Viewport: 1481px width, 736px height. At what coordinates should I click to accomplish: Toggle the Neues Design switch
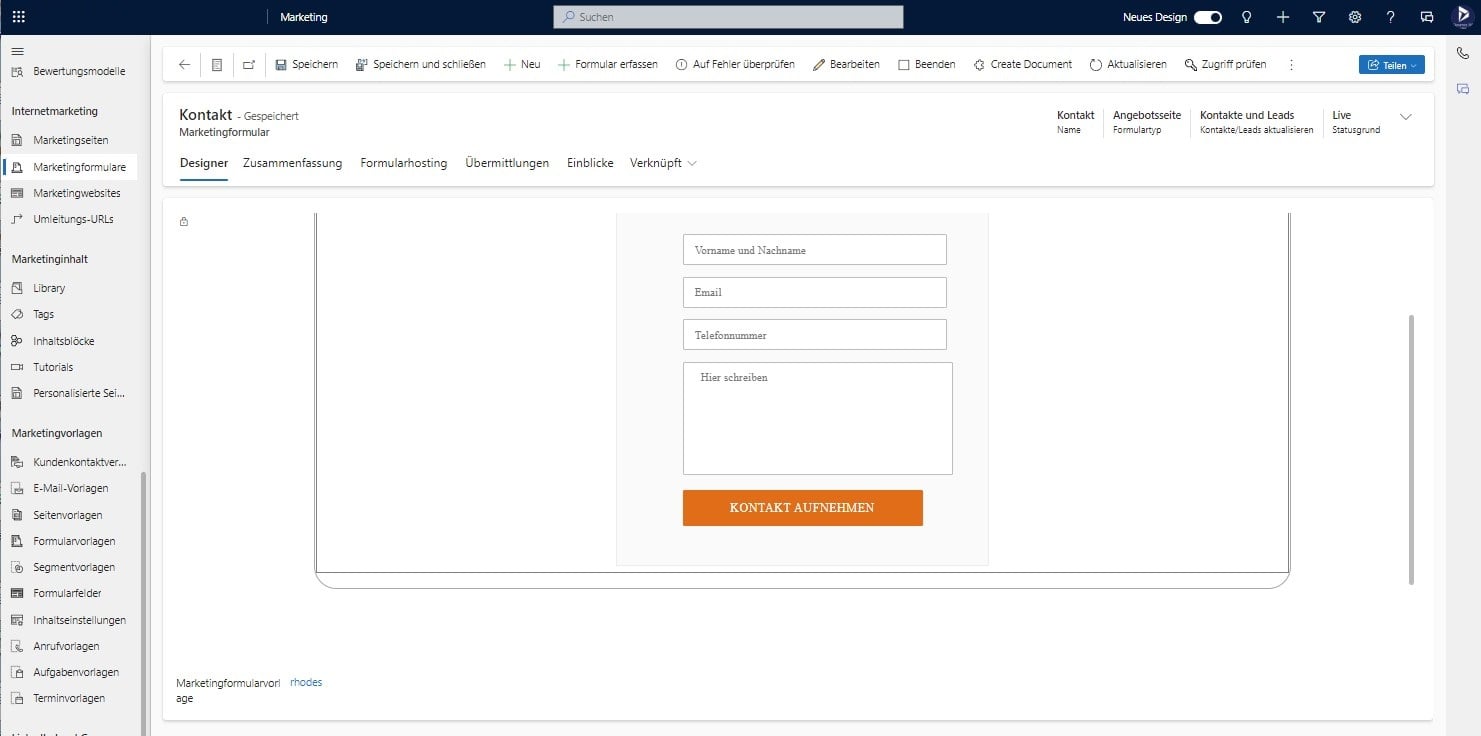tap(1207, 17)
